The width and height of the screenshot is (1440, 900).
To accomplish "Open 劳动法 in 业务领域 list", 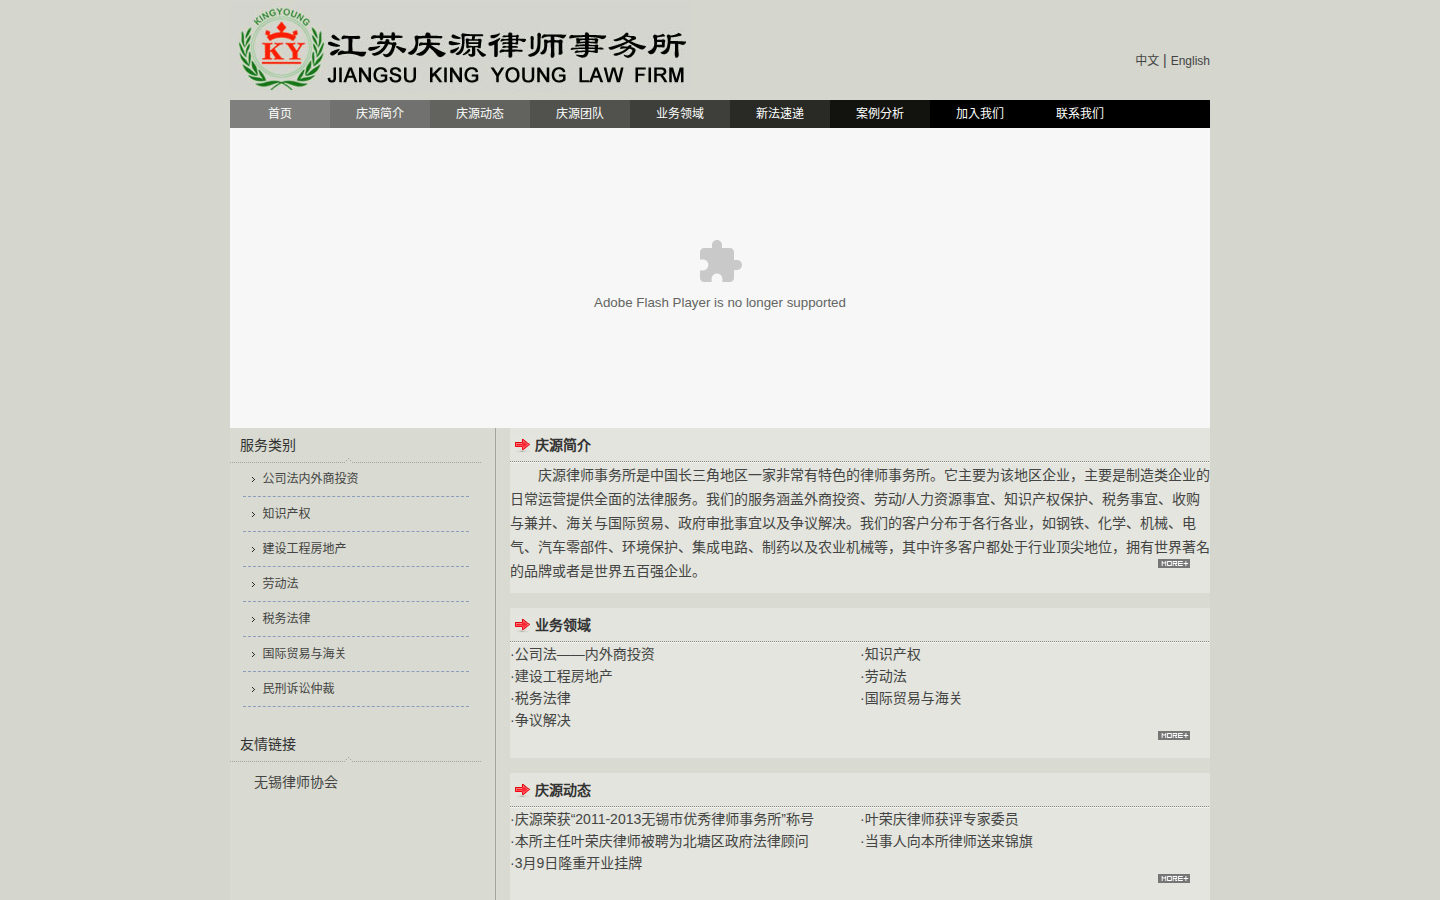I will (885, 677).
